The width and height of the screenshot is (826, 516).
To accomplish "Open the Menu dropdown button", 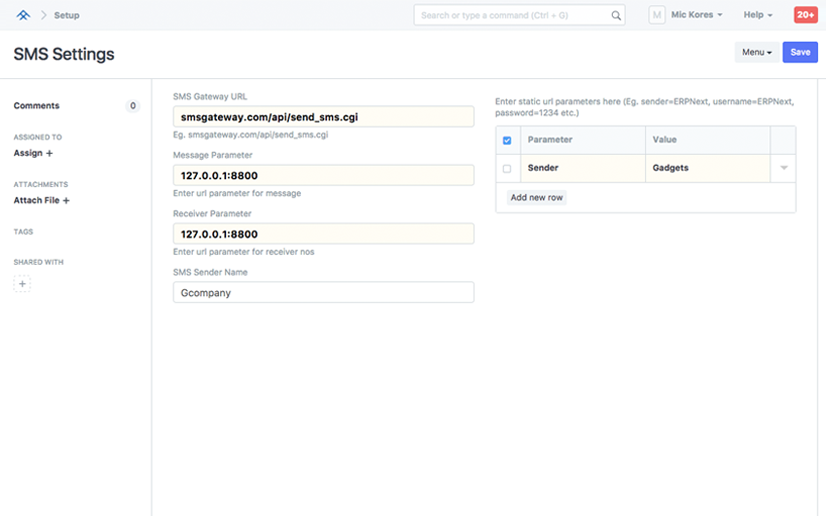I will (755, 52).
